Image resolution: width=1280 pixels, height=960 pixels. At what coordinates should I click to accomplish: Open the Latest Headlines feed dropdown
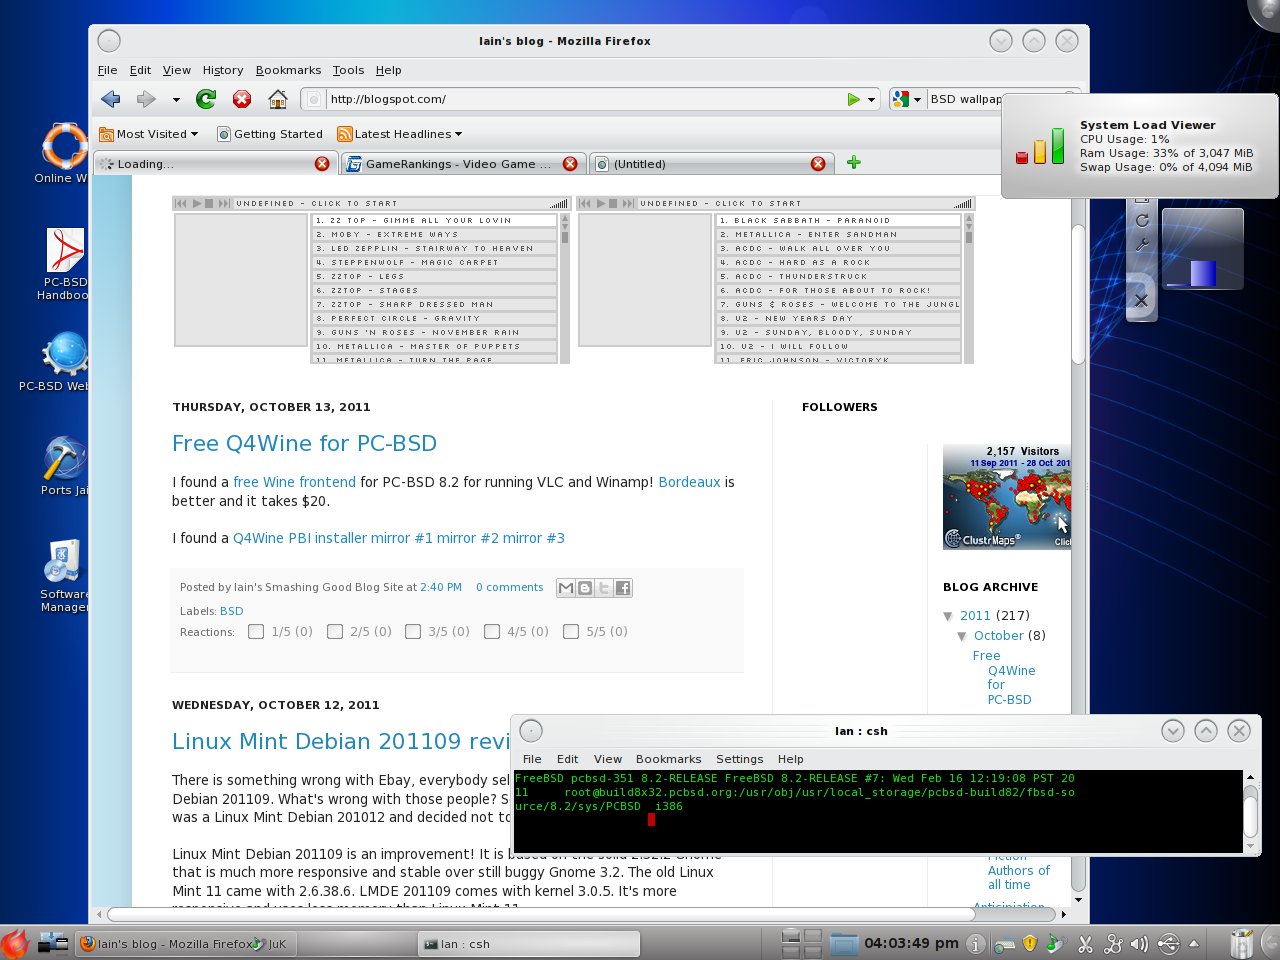point(400,134)
